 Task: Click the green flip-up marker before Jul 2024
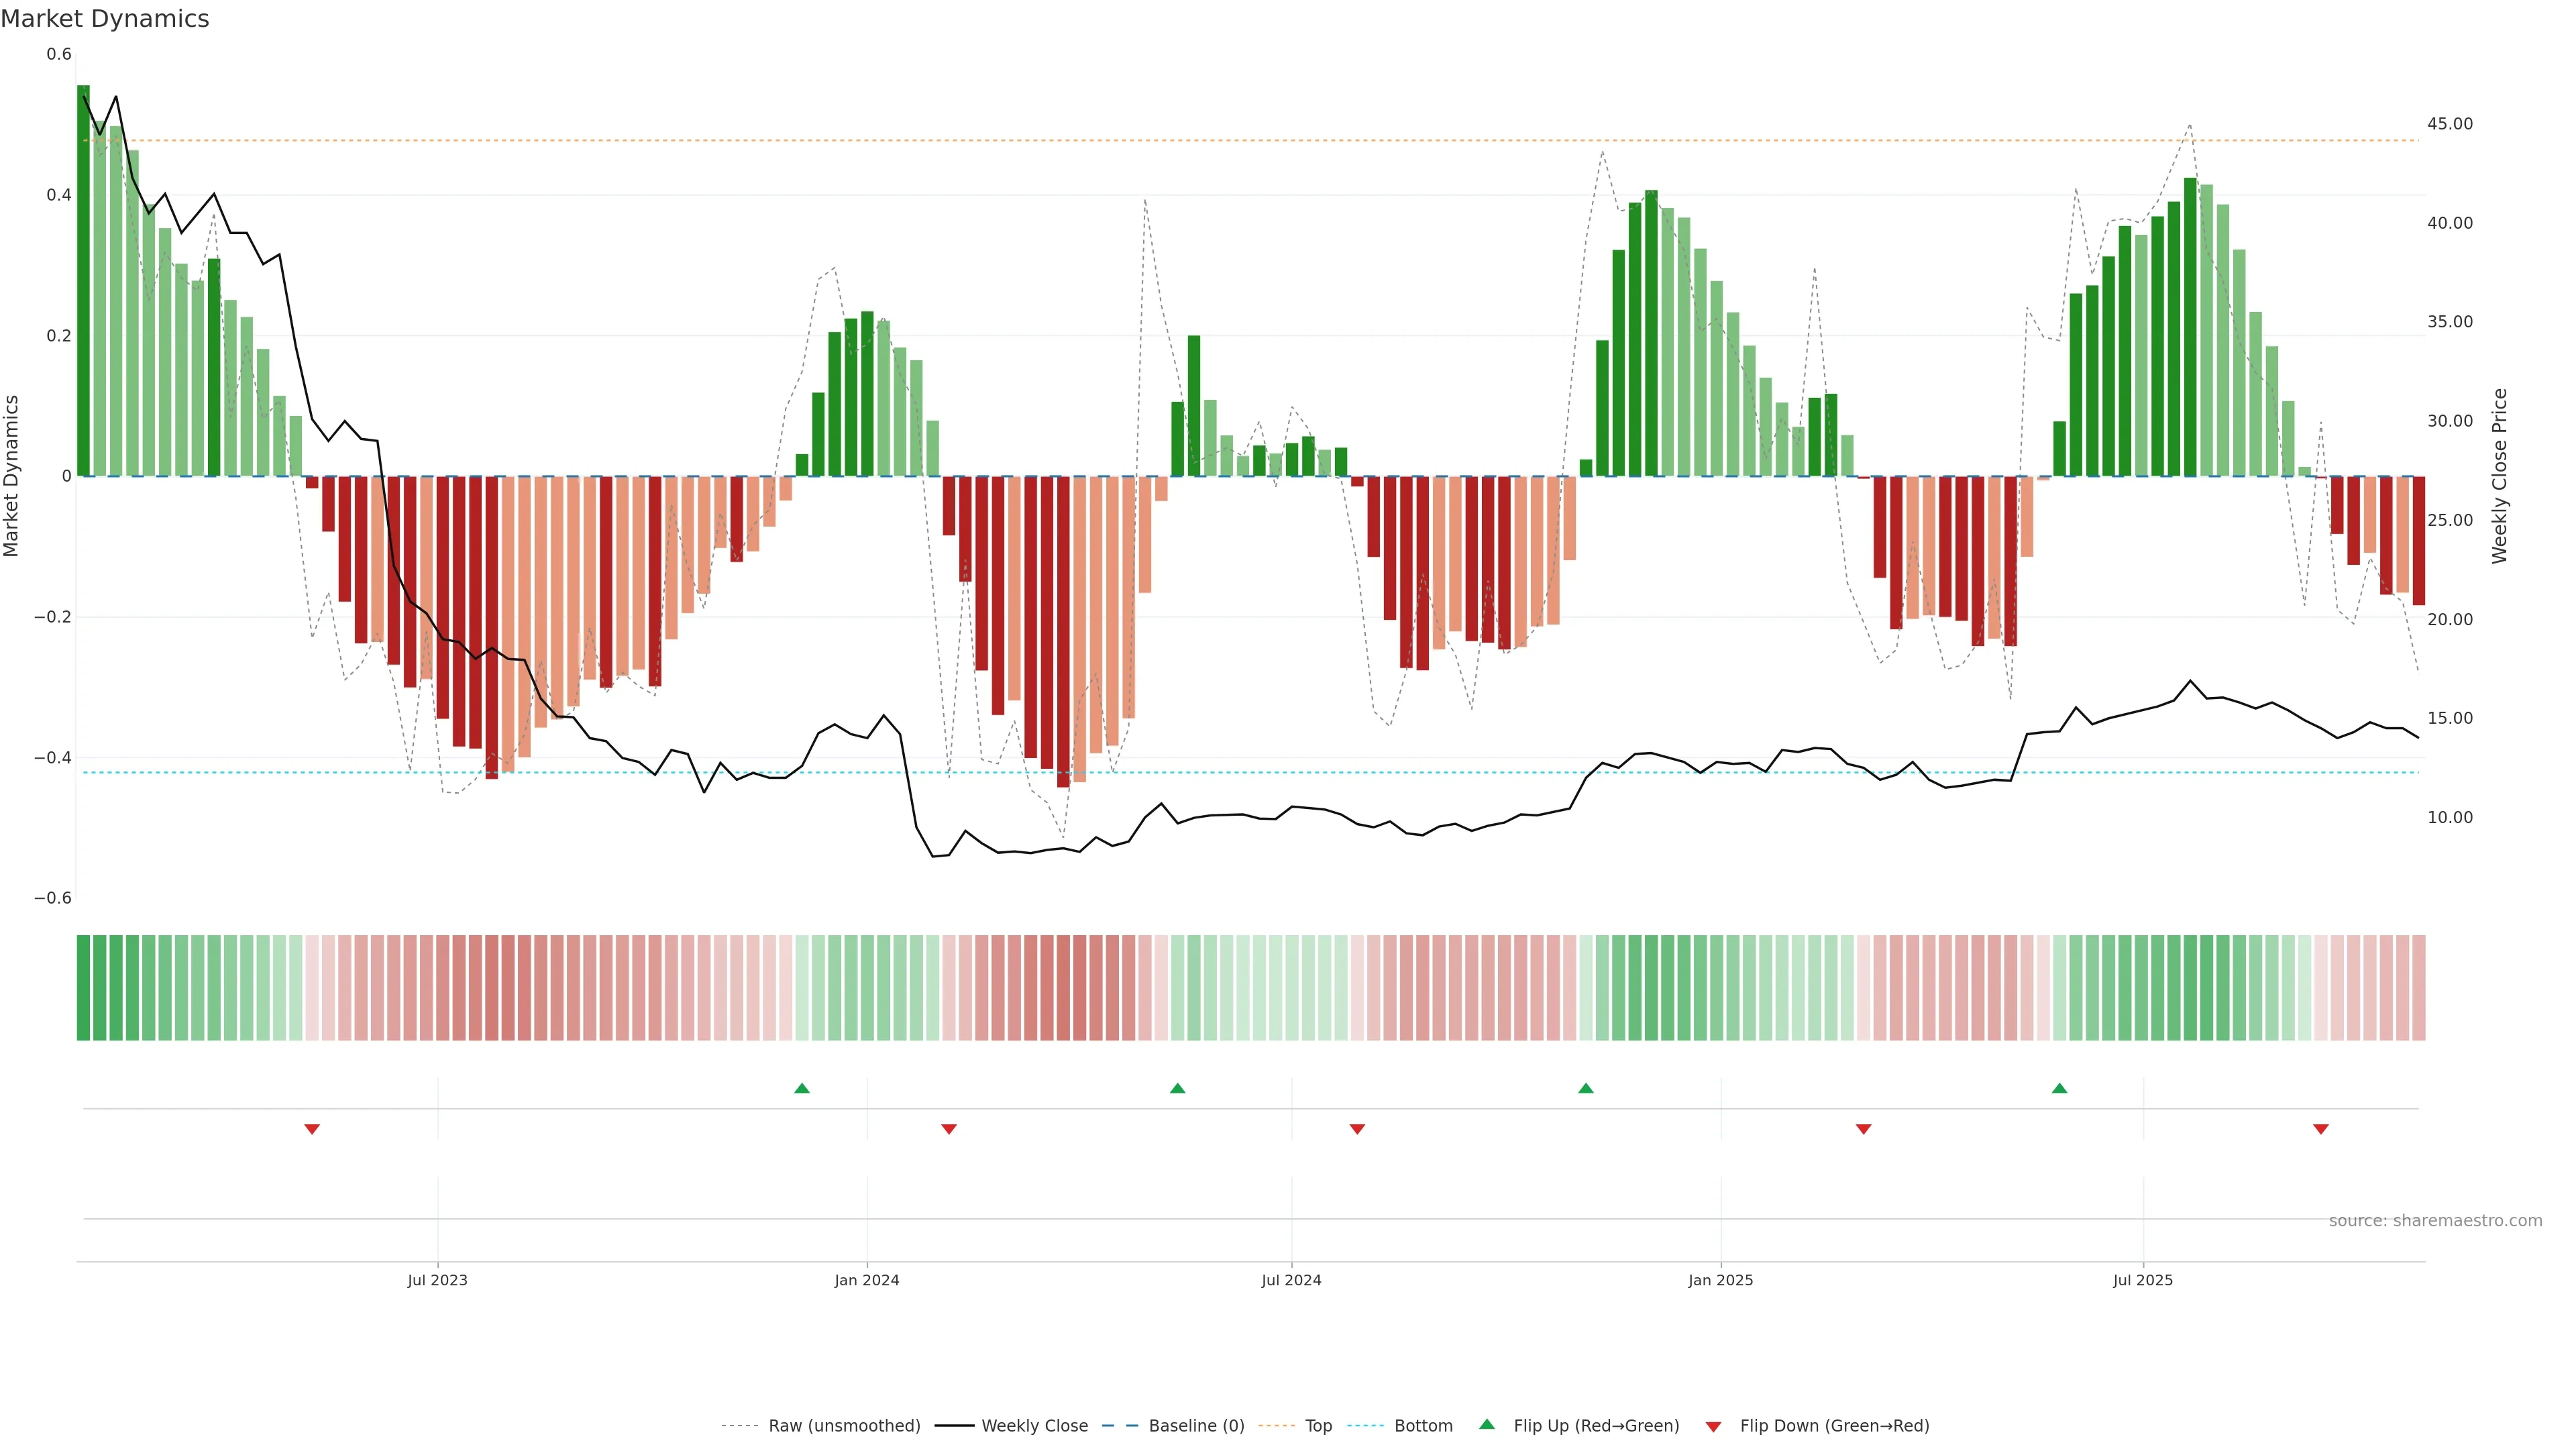pos(1177,1088)
